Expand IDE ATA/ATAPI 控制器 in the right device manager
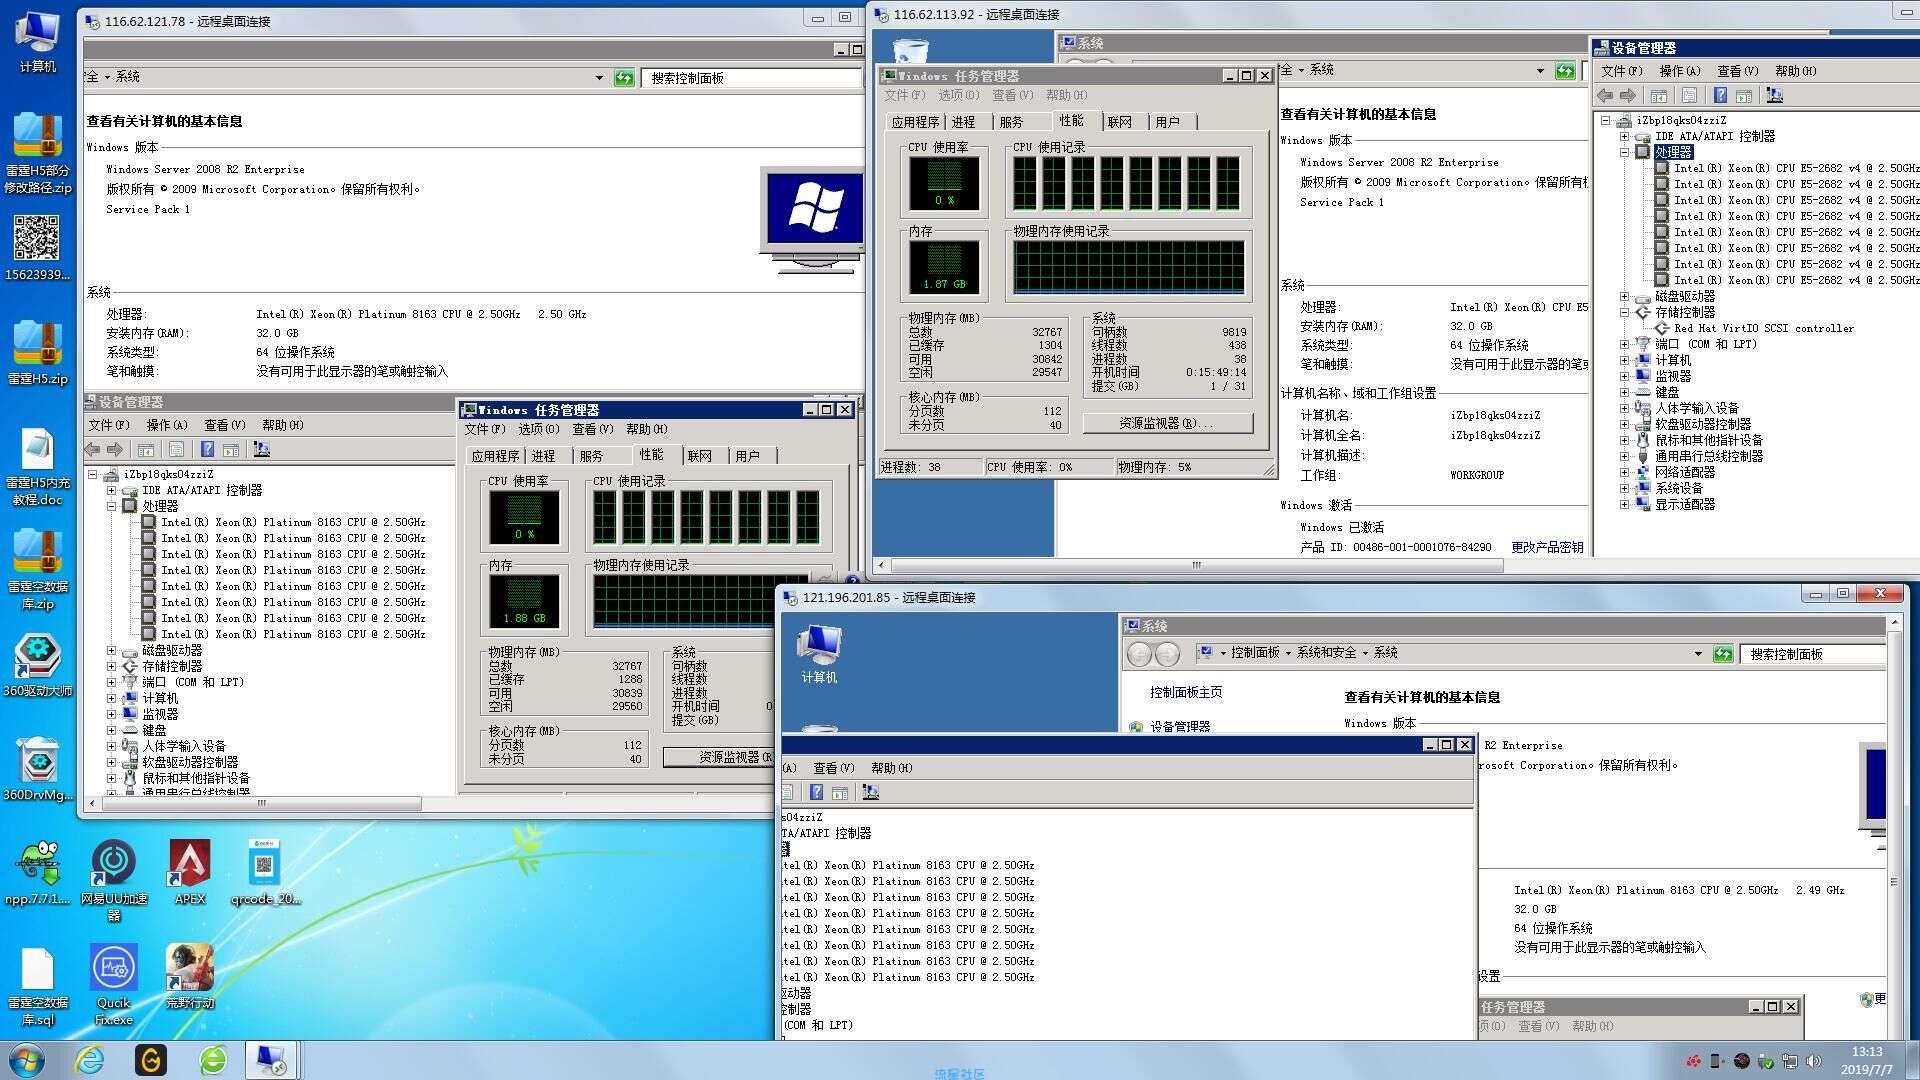 click(x=1624, y=136)
